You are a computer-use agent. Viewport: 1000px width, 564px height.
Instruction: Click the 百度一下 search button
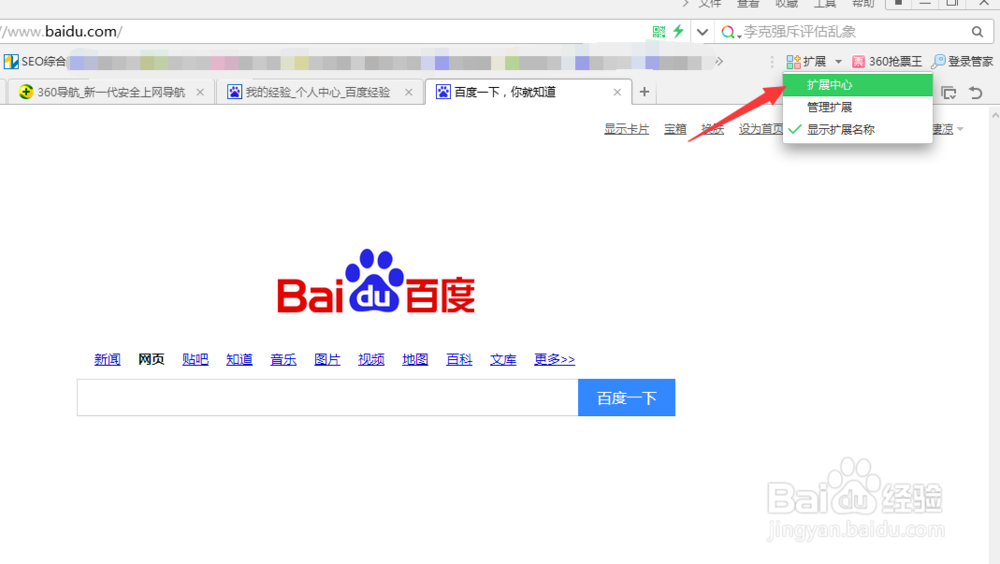pyautogui.click(x=627, y=397)
